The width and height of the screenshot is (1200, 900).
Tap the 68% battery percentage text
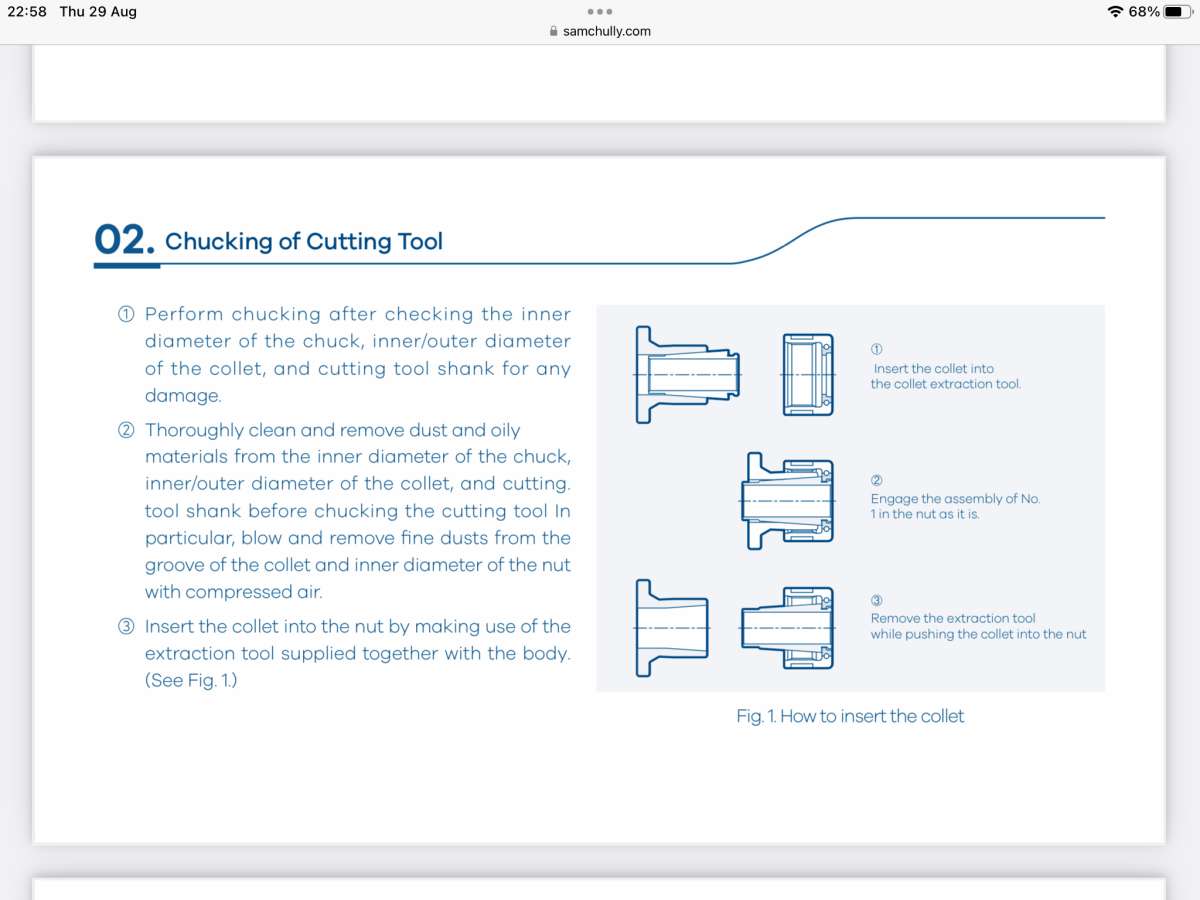point(1144,12)
